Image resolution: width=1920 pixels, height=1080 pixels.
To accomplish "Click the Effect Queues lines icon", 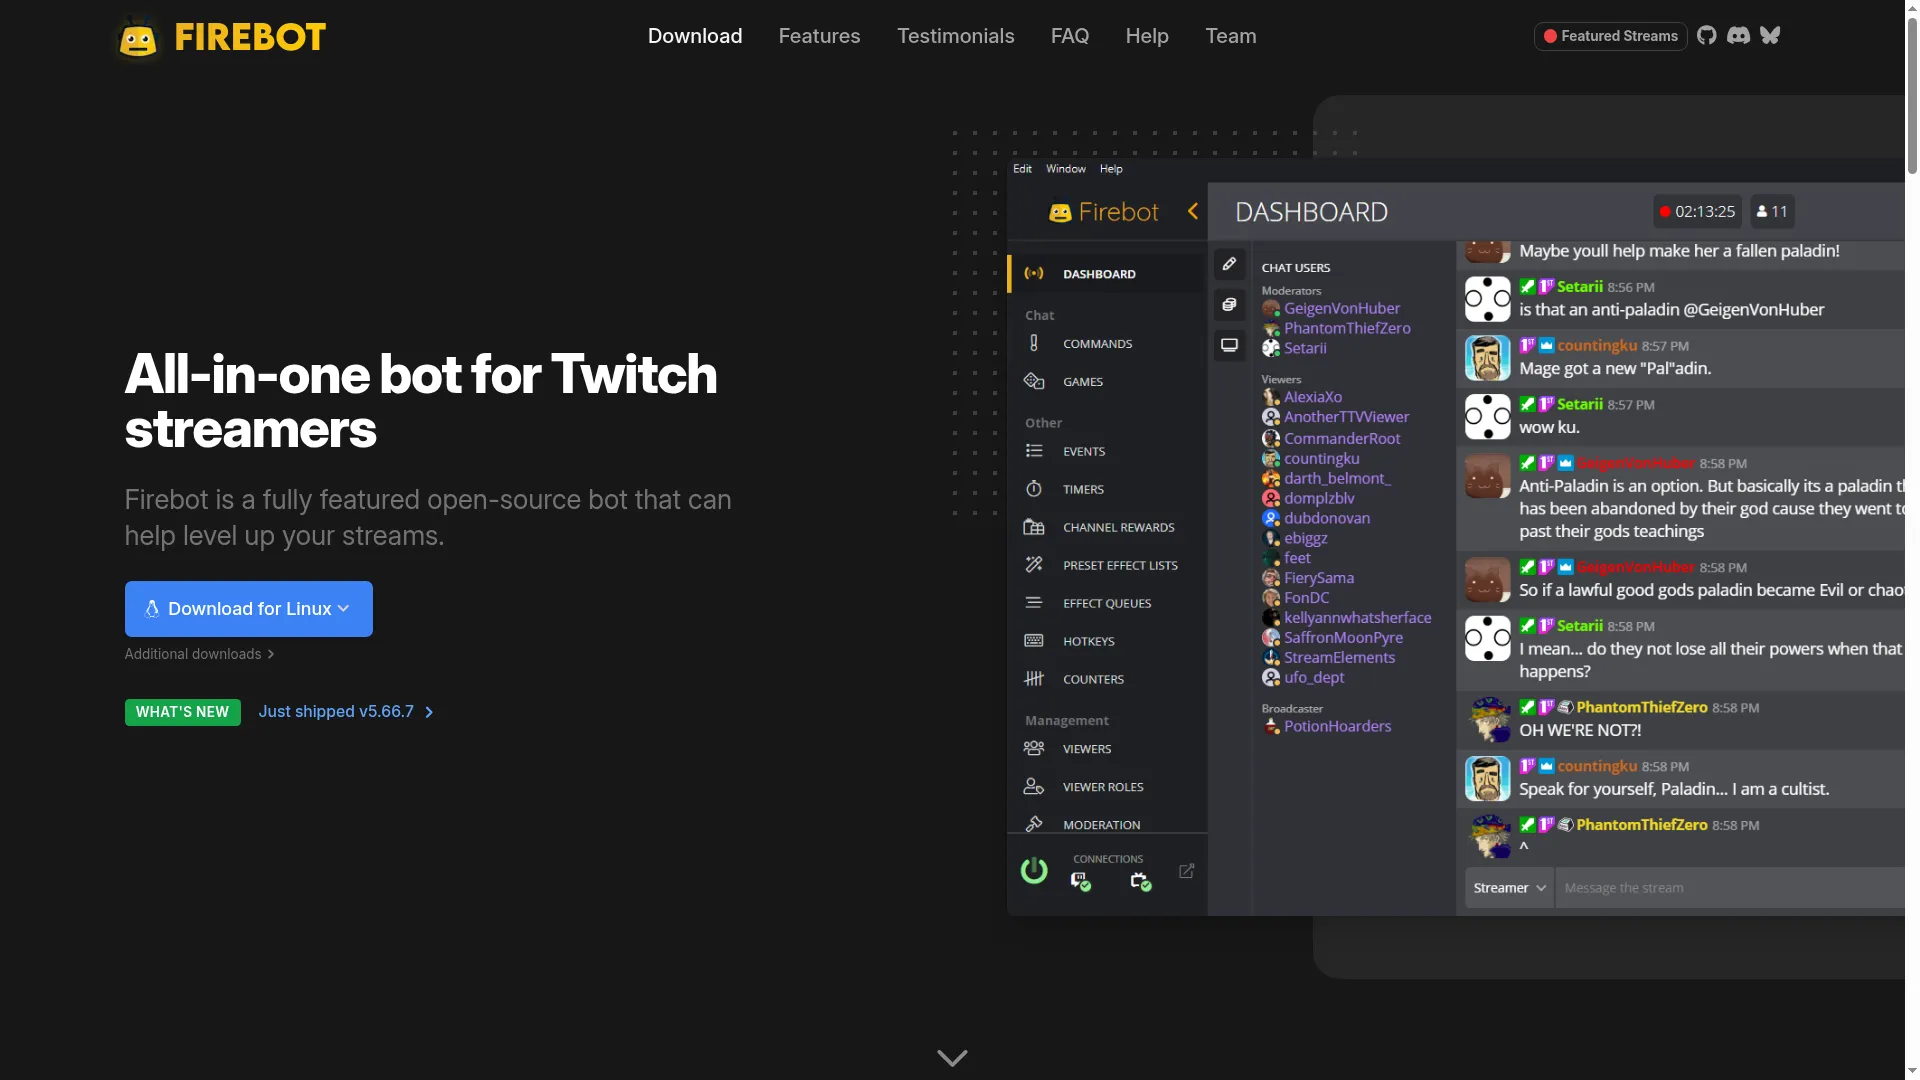I will [1034, 603].
